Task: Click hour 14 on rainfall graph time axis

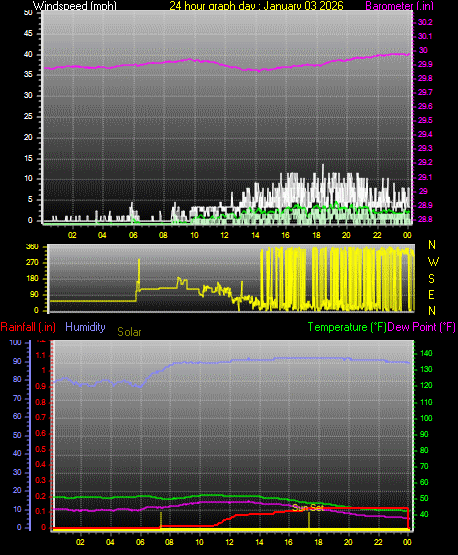Action: click(x=259, y=542)
